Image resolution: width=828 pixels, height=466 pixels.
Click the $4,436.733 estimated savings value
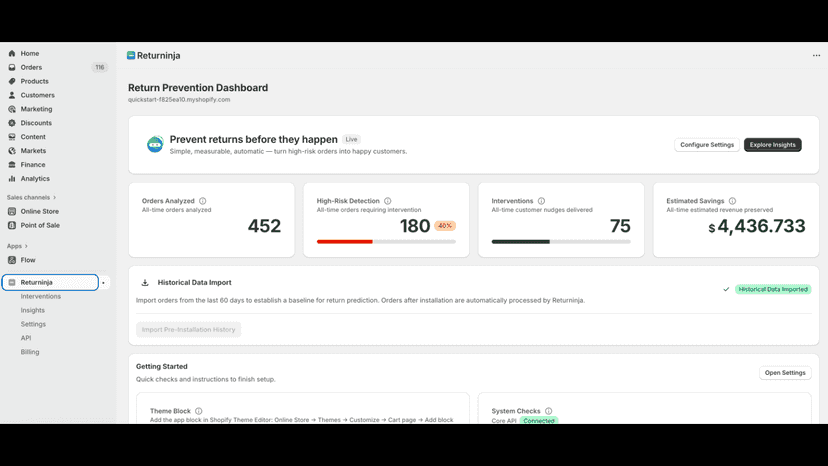pyautogui.click(x=757, y=226)
